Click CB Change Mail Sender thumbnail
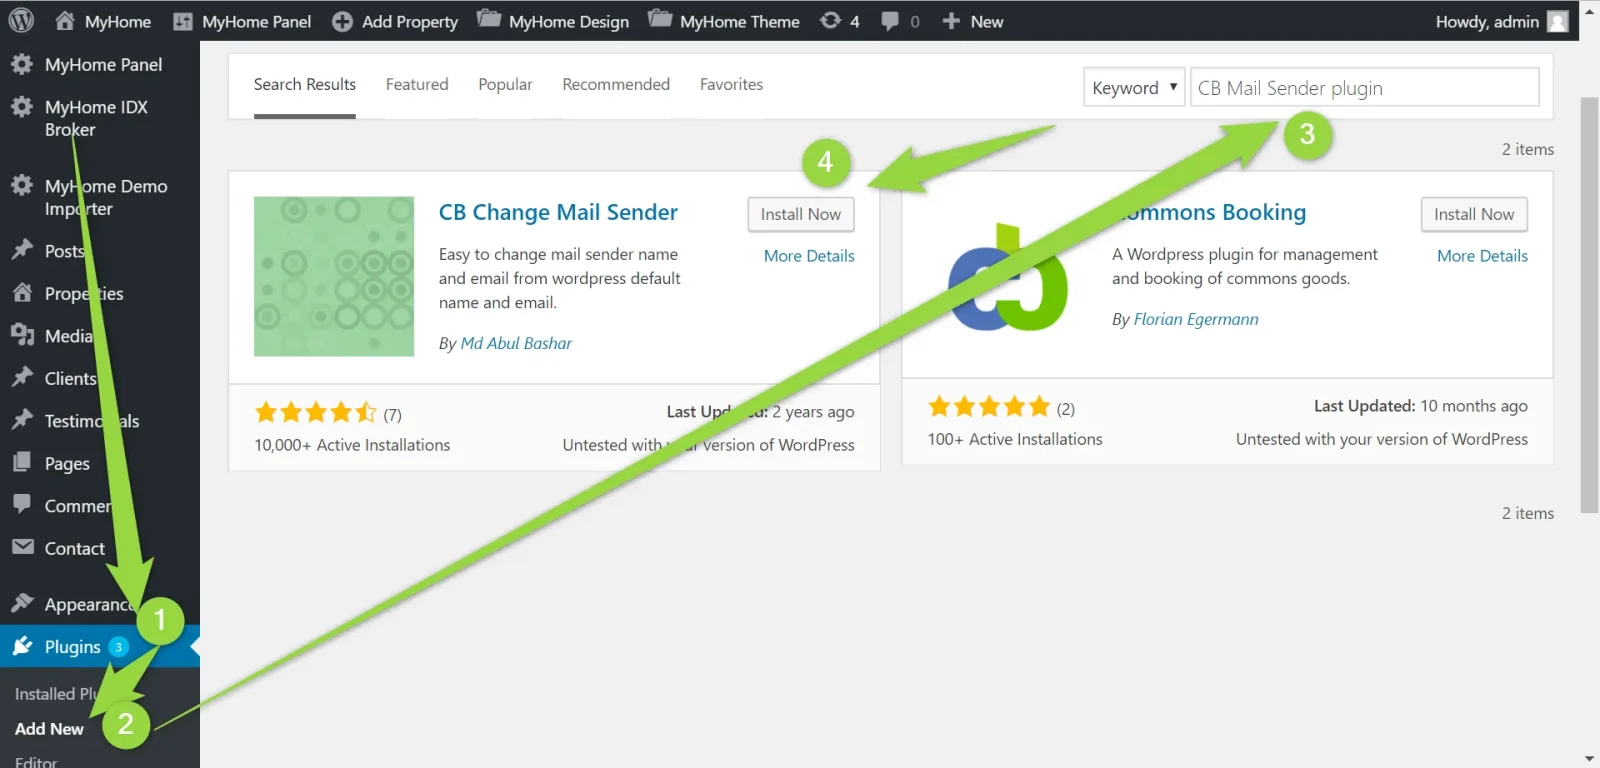The height and width of the screenshot is (768, 1600). (x=334, y=276)
